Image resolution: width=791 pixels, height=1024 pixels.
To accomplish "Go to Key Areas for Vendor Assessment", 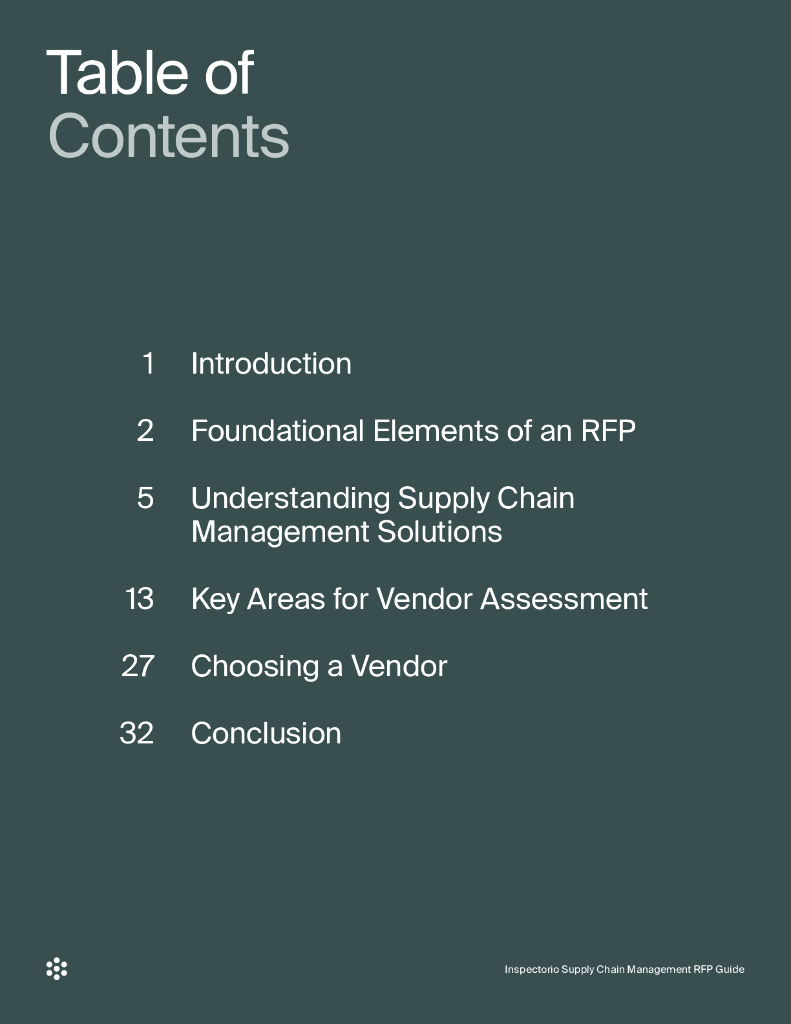I will click(x=419, y=599).
